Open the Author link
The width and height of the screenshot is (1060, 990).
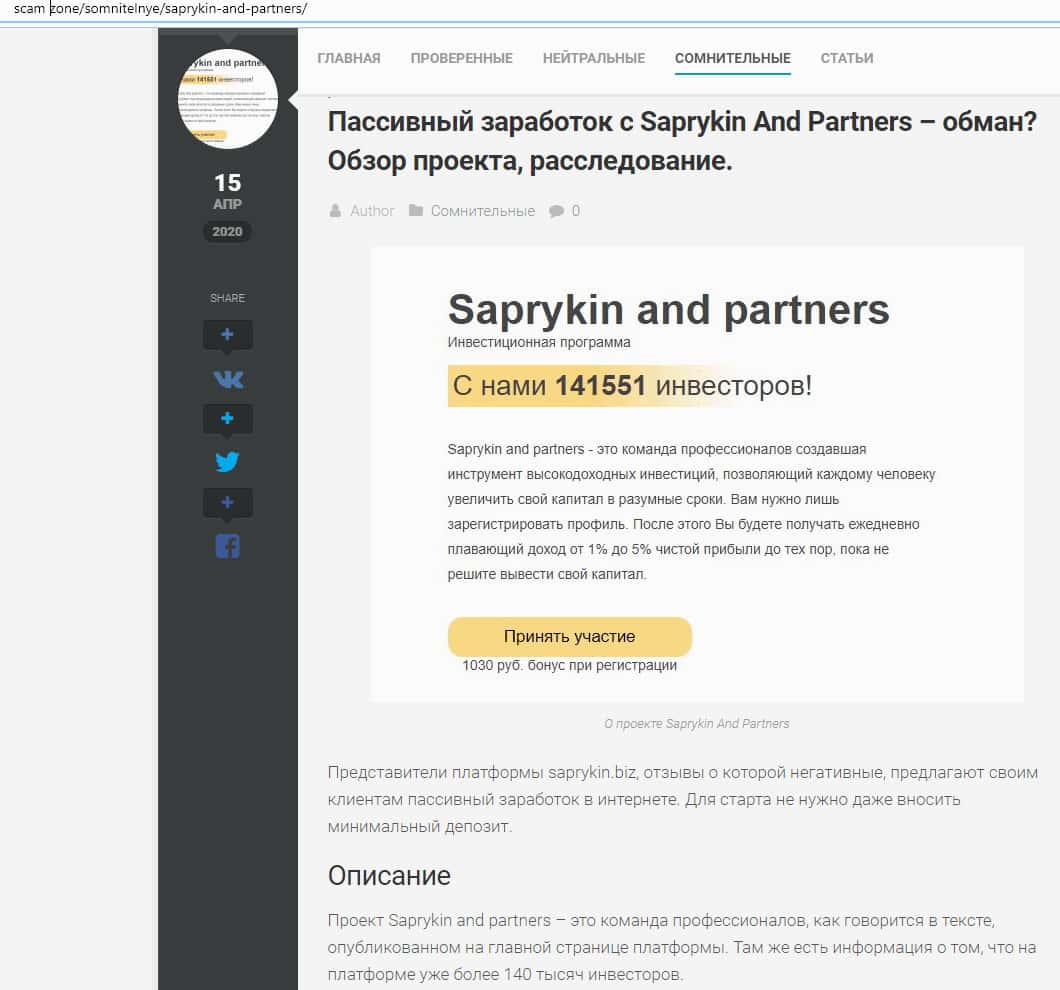tap(372, 211)
